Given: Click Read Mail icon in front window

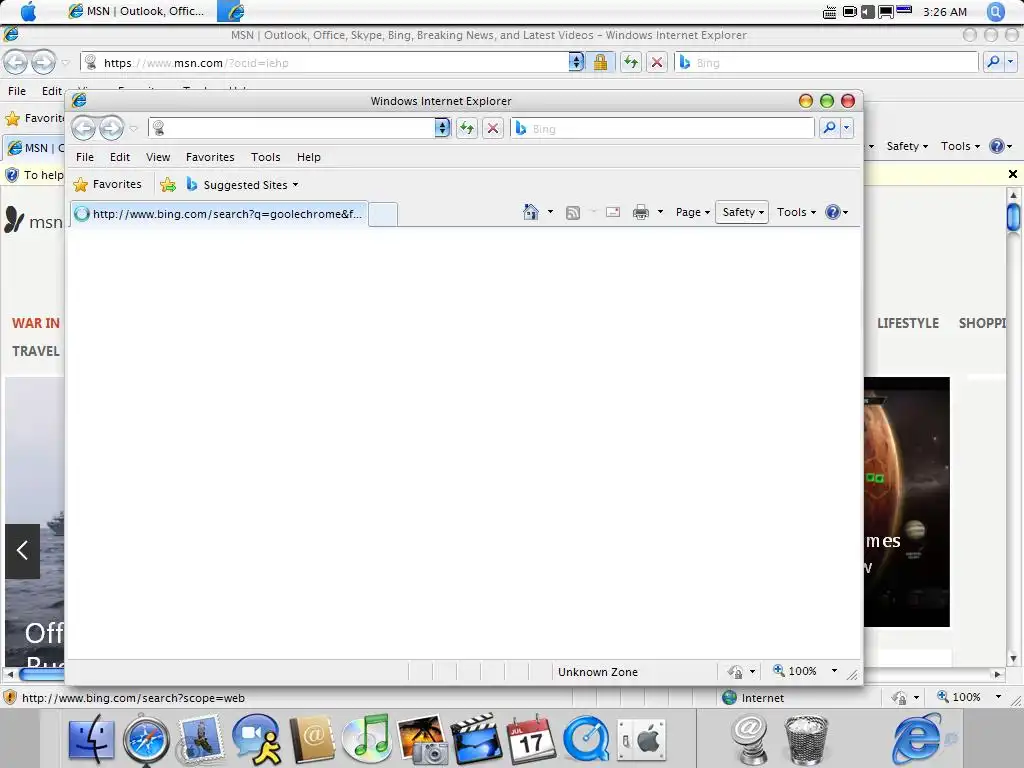Looking at the screenshot, I should coord(613,212).
